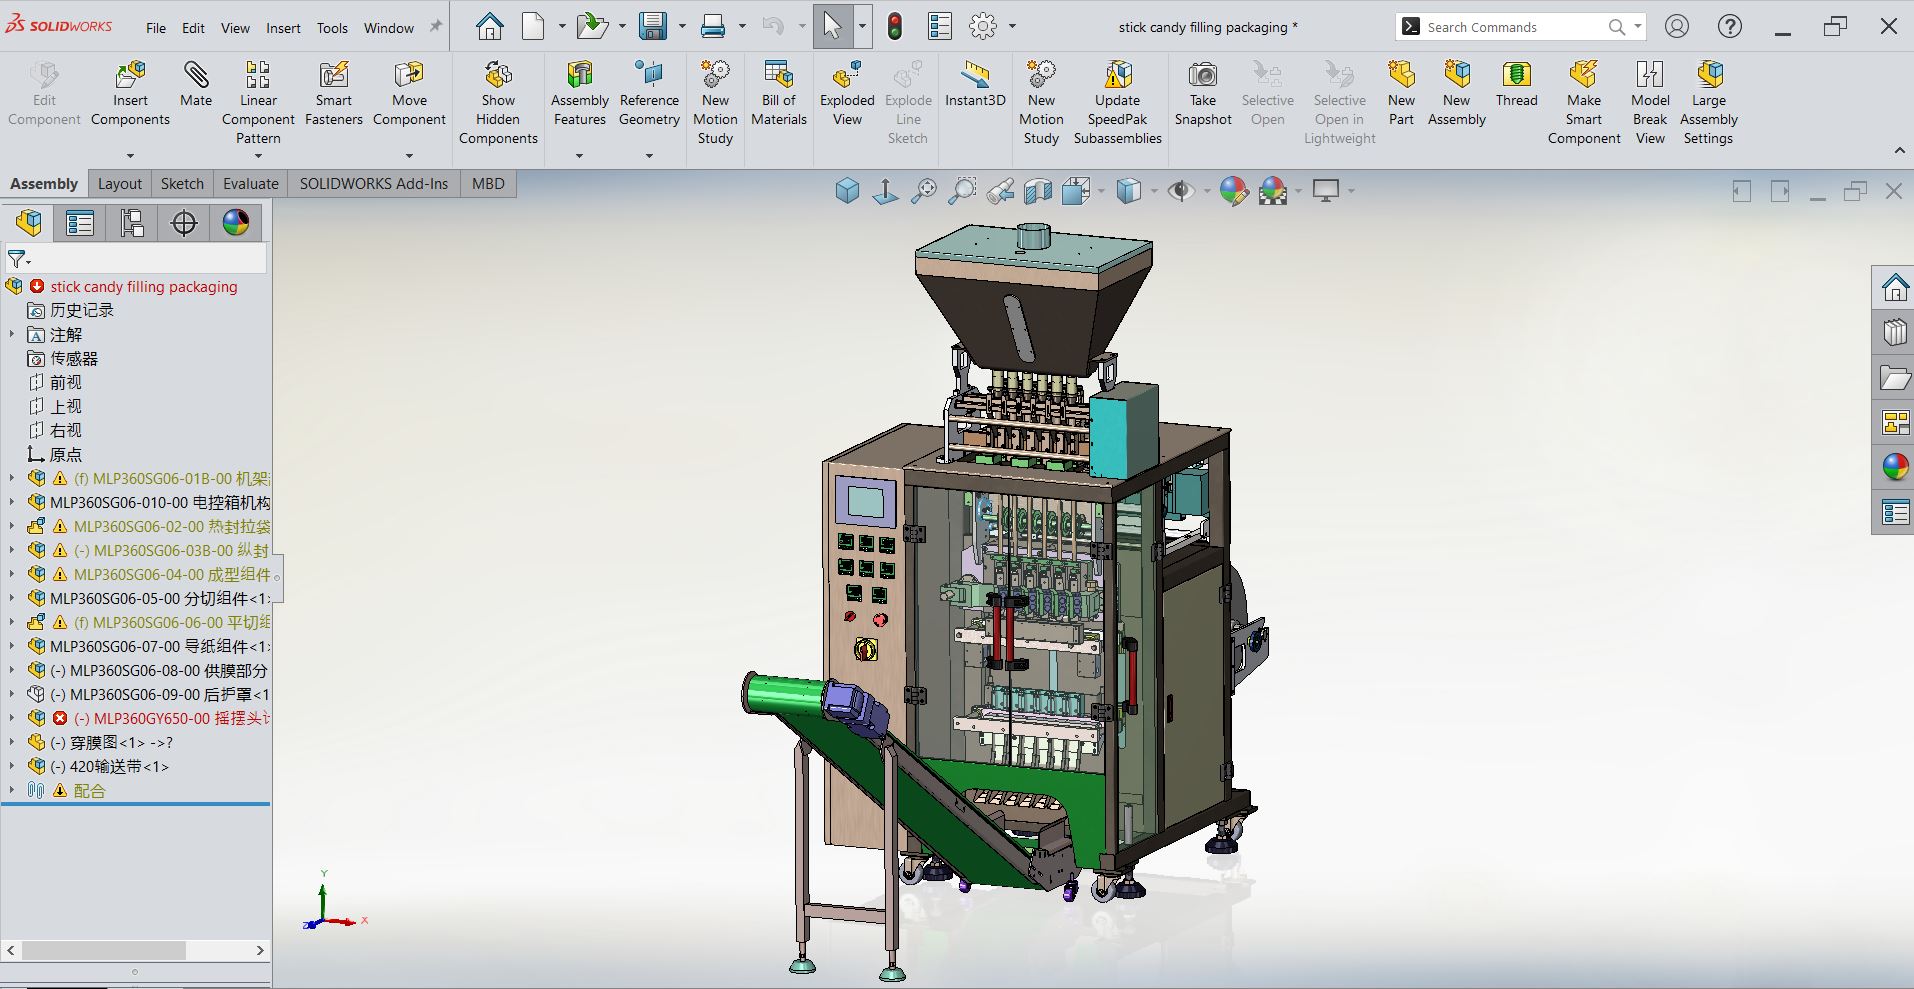Screen dimensions: 1914x989
Task: Open Options dropdown arrow
Action: pos(1012,27)
